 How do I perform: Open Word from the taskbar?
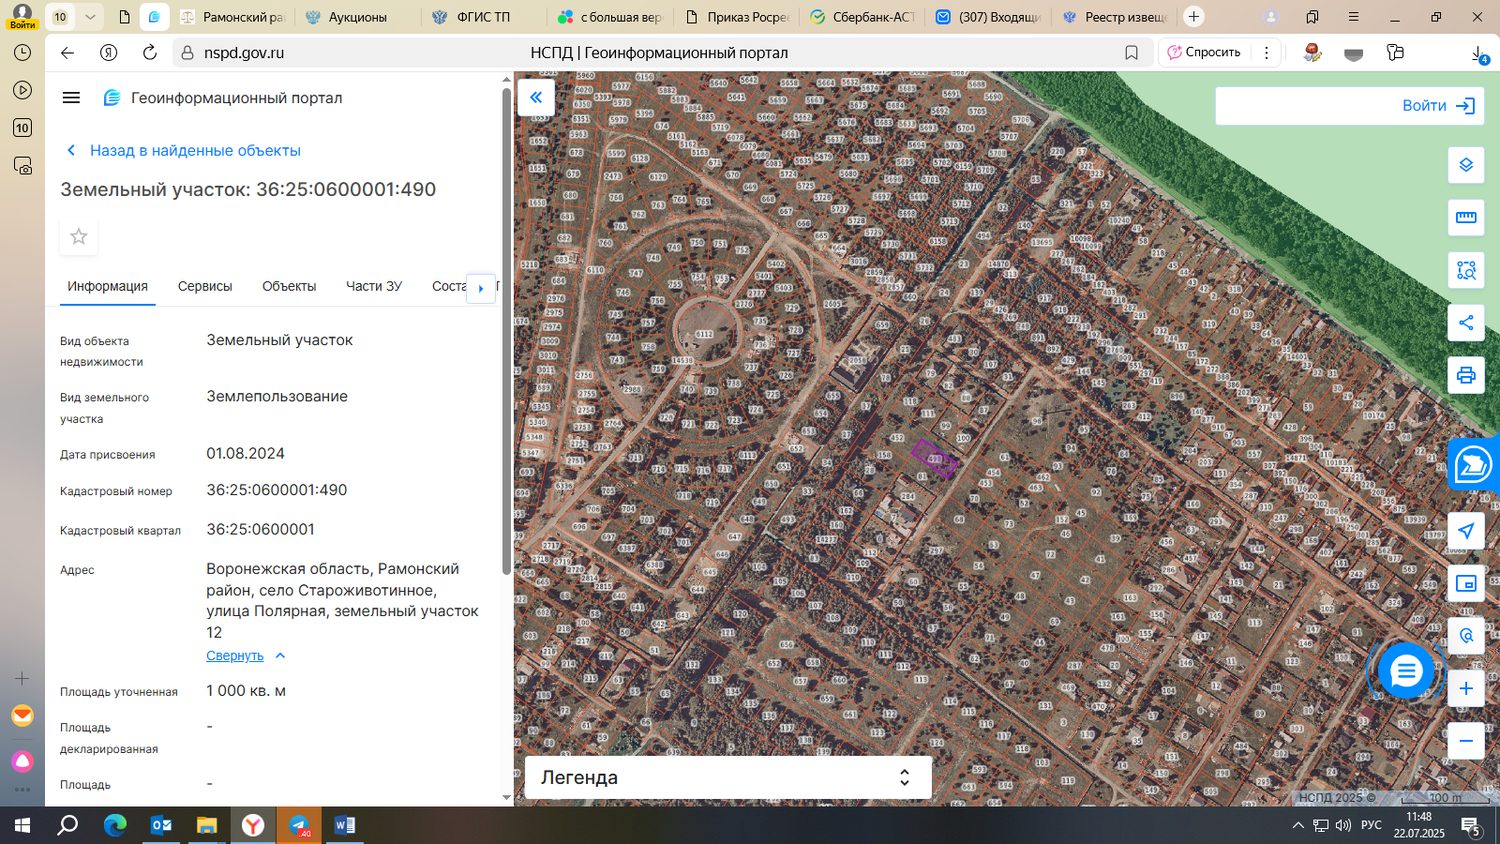(x=345, y=825)
